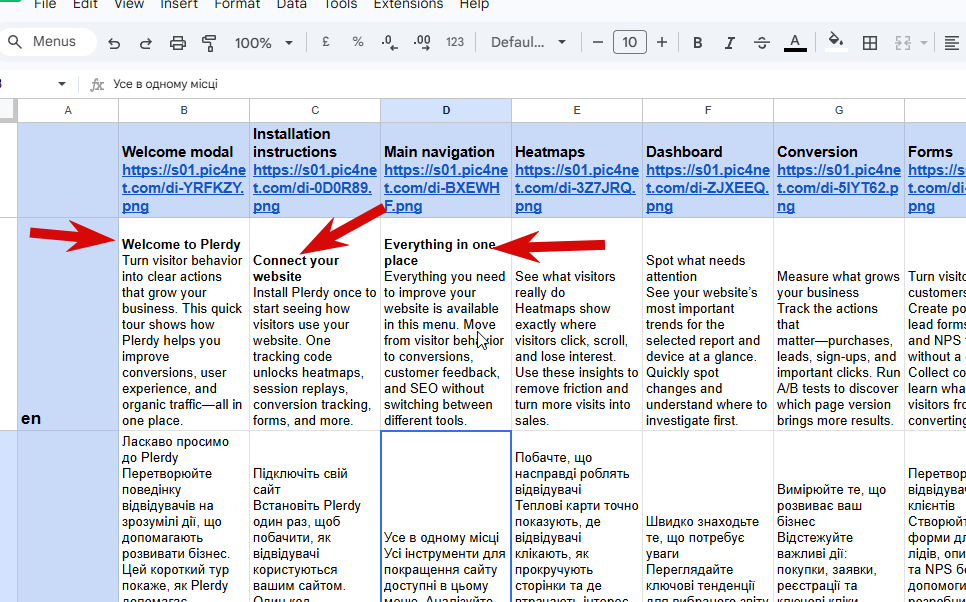
Task: Open the 123 number format menu
Action: pos(455,42)
